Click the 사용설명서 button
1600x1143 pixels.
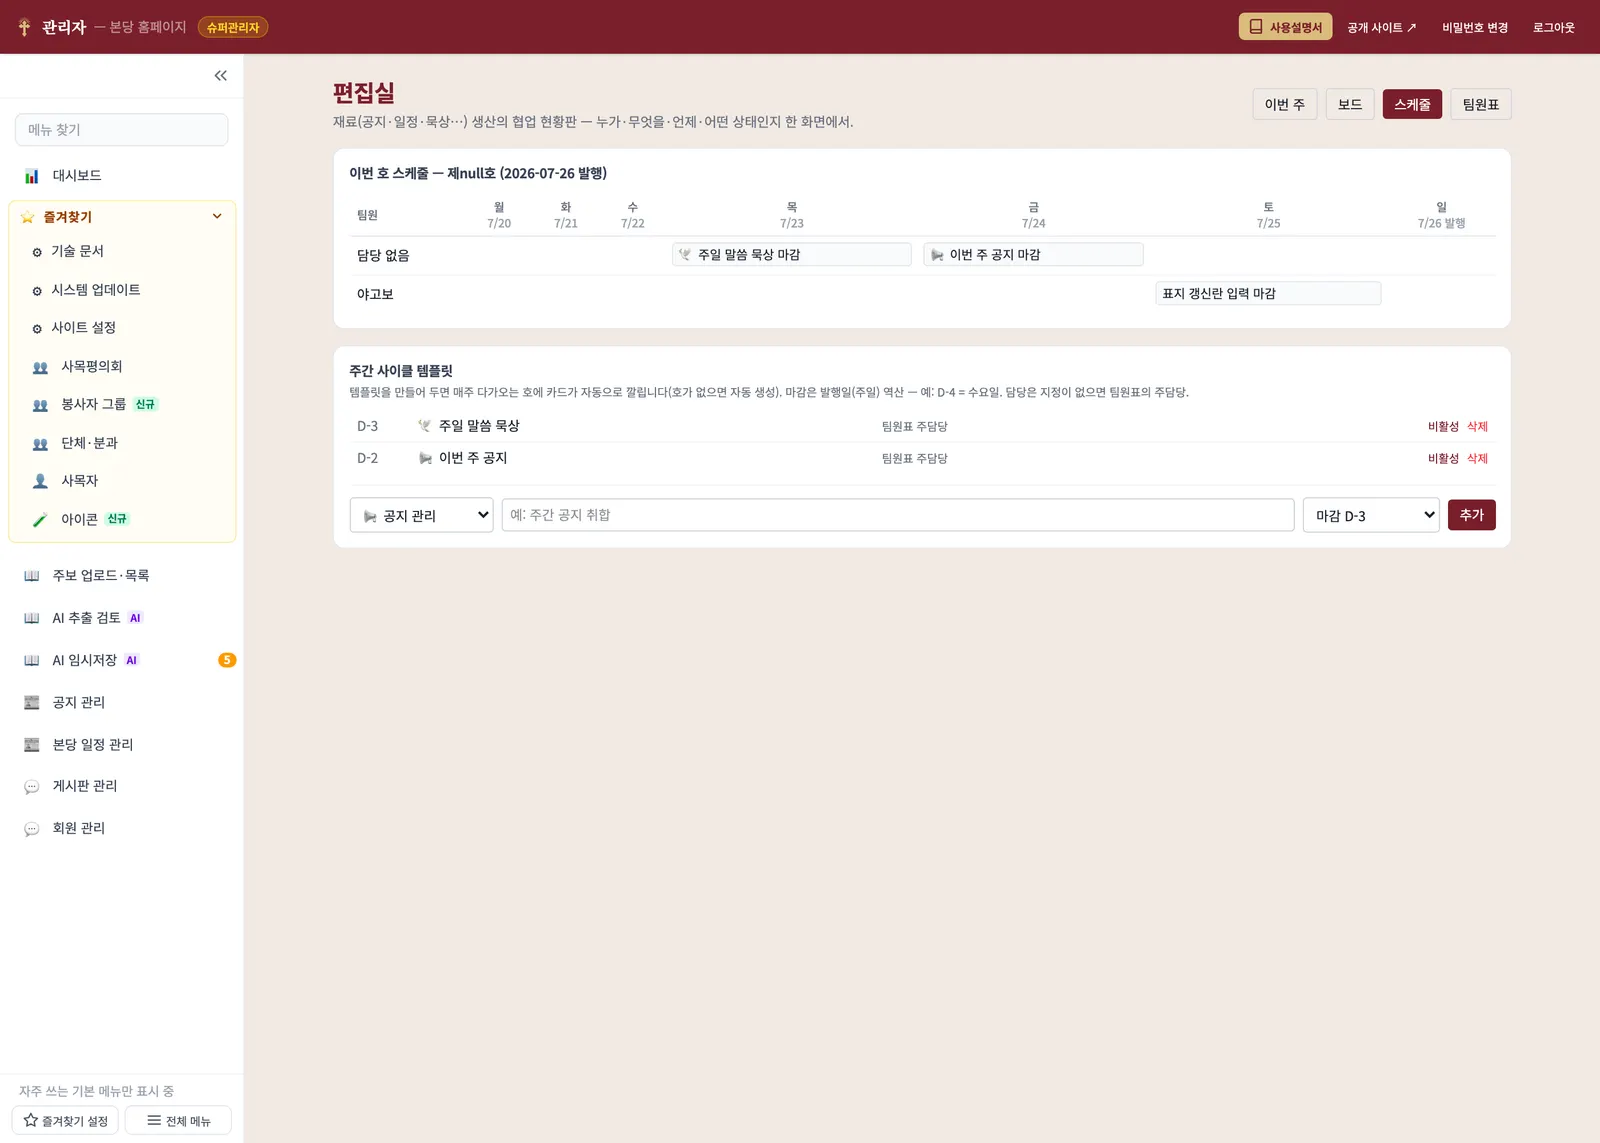(x=1285, y=27)
